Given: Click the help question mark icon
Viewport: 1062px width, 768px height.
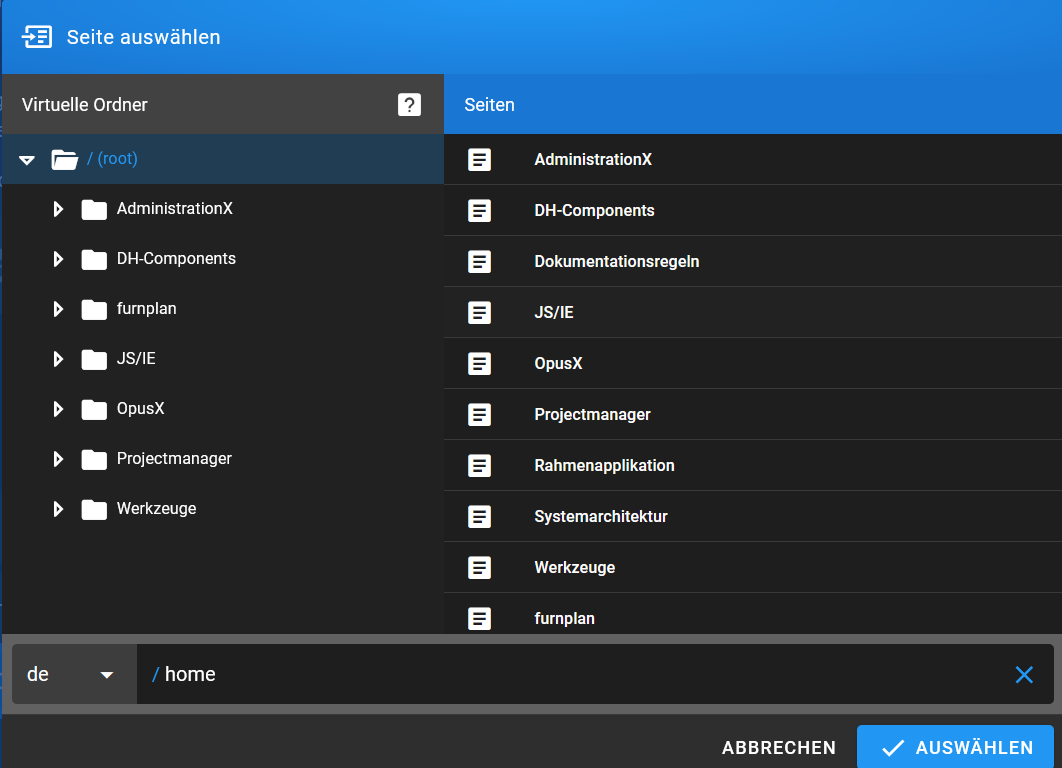Looking at the screenshot, I should coord(409,105).
